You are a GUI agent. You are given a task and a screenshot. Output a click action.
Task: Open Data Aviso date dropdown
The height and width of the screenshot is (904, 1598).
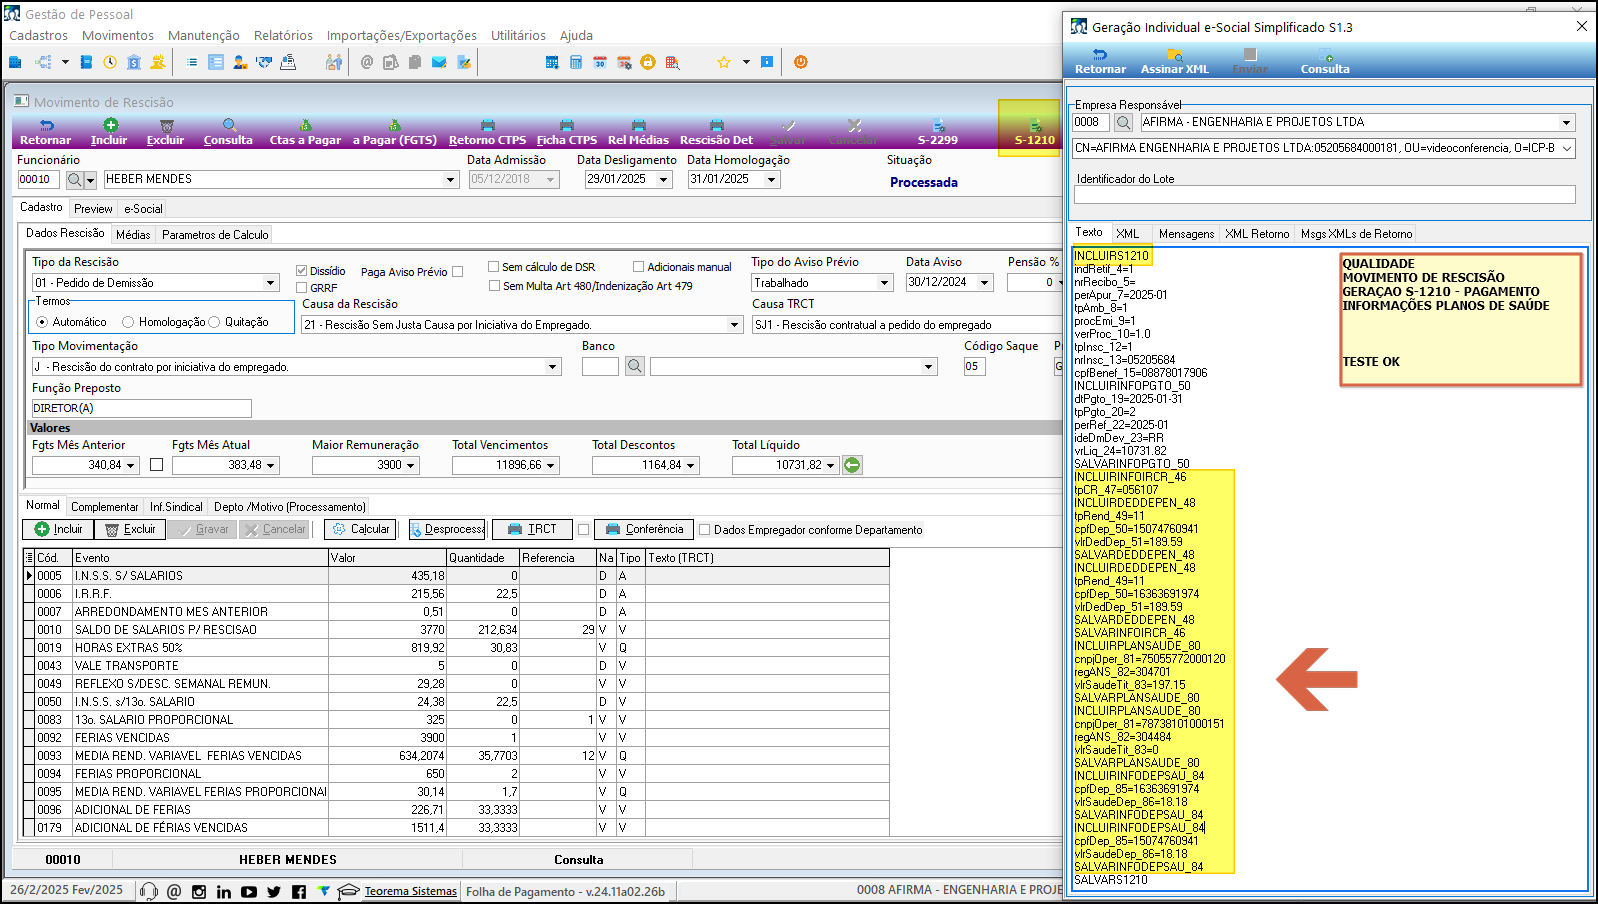tap(984, 283)
